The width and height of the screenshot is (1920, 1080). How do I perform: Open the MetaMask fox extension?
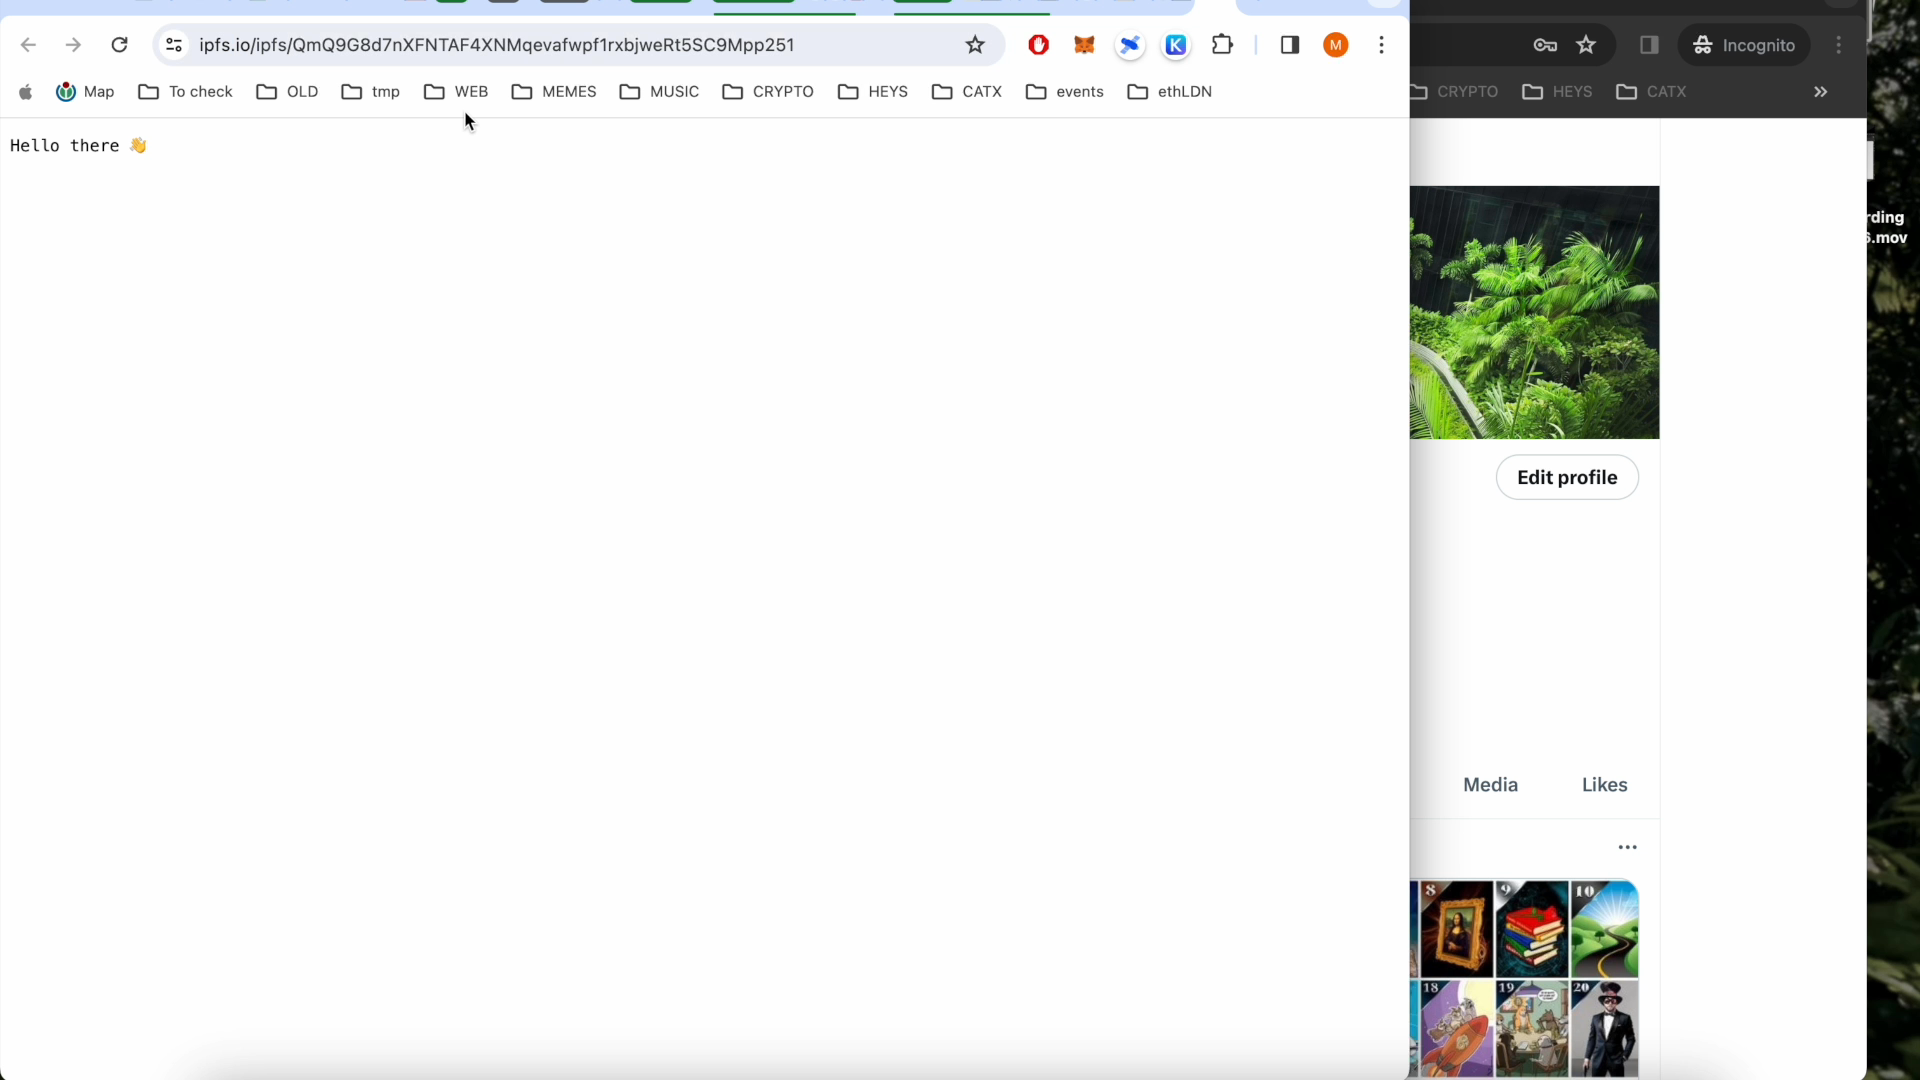(x=1084, y=45)
